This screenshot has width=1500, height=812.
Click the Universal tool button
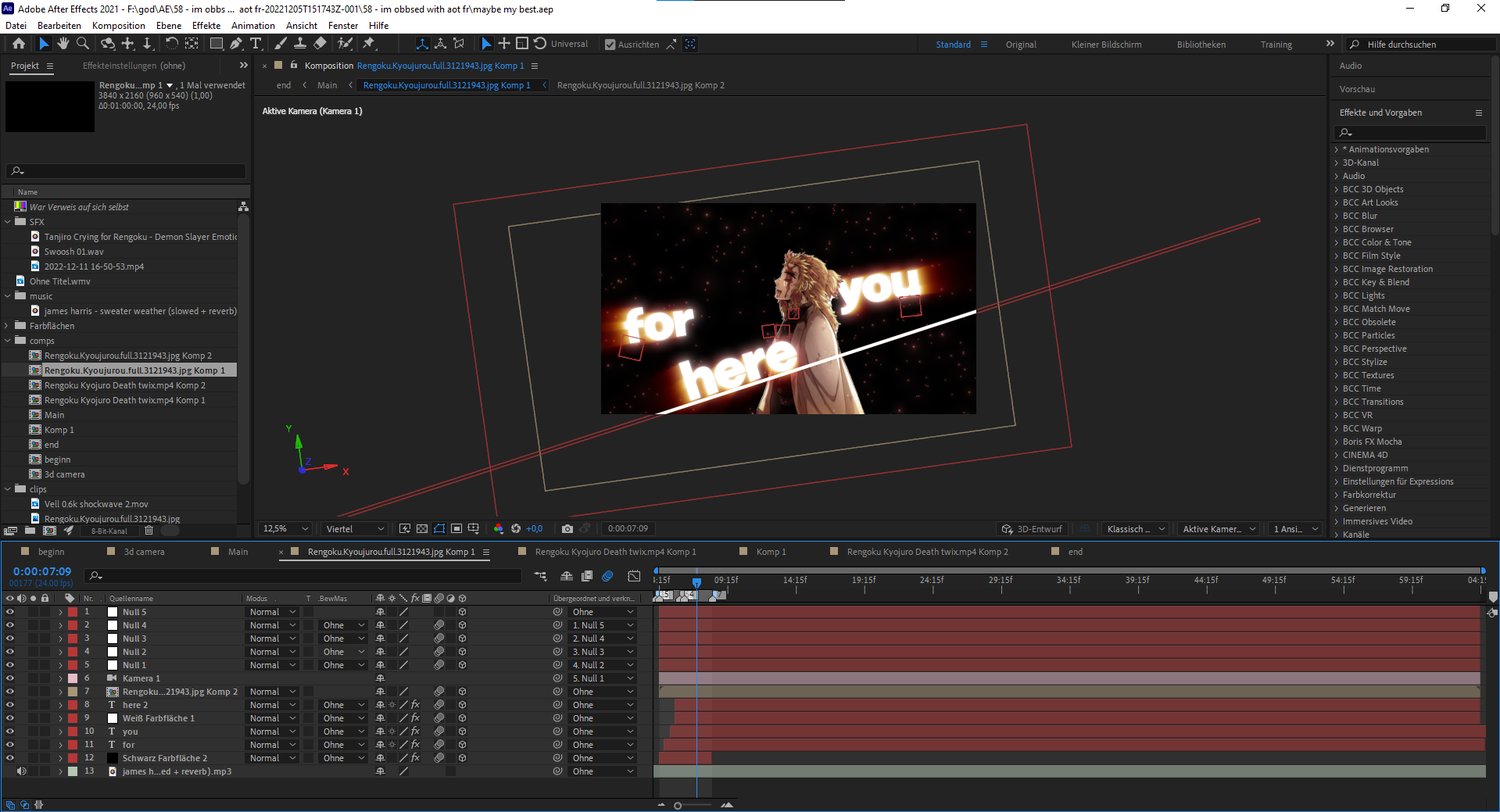tap(569, 44)
